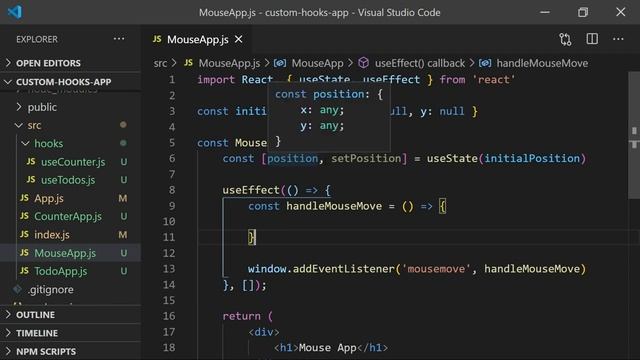The image size is (640, 360).
Task: Click the useEffect call on line 8
Action: pos(251,190)
